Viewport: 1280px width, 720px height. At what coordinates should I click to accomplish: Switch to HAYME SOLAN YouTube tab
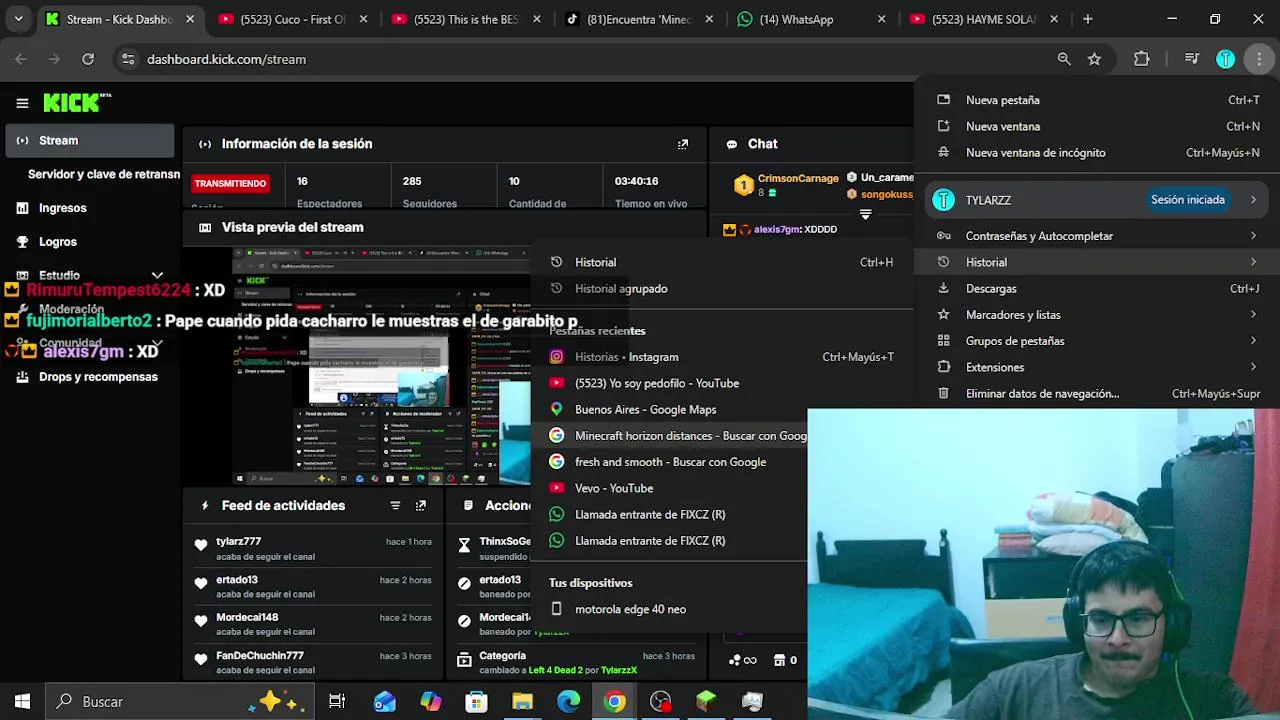tap(985, 19)
